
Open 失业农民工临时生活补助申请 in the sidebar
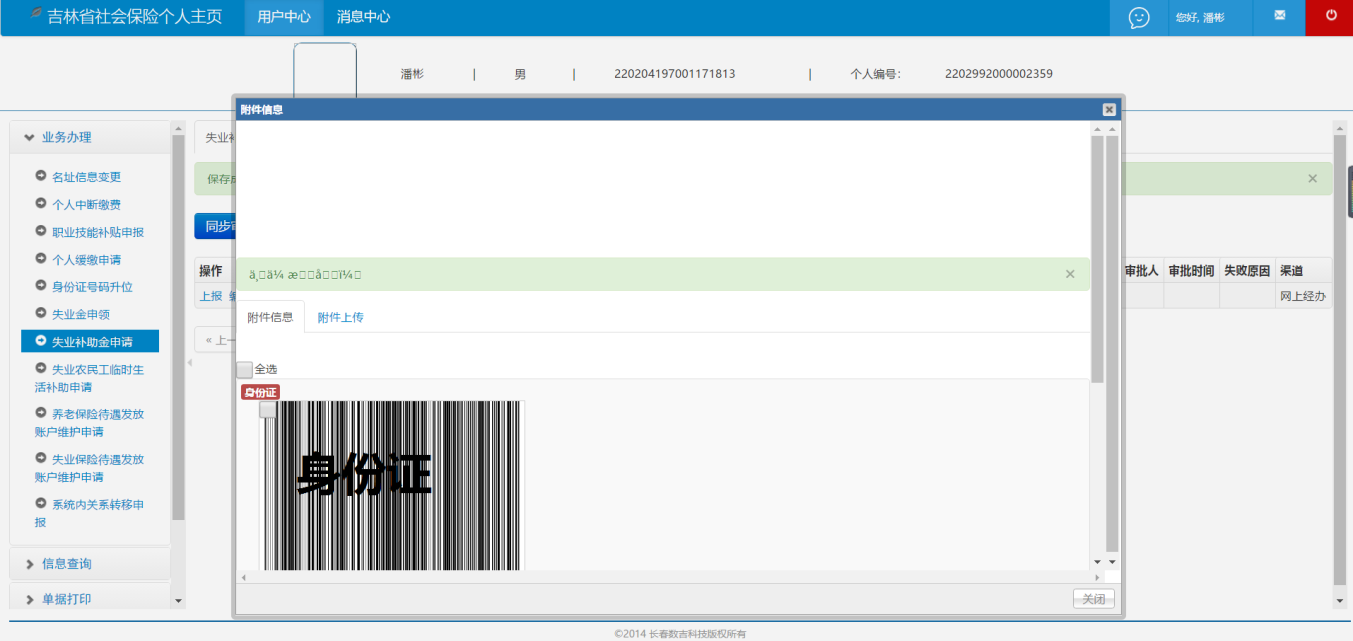point(89,378)
